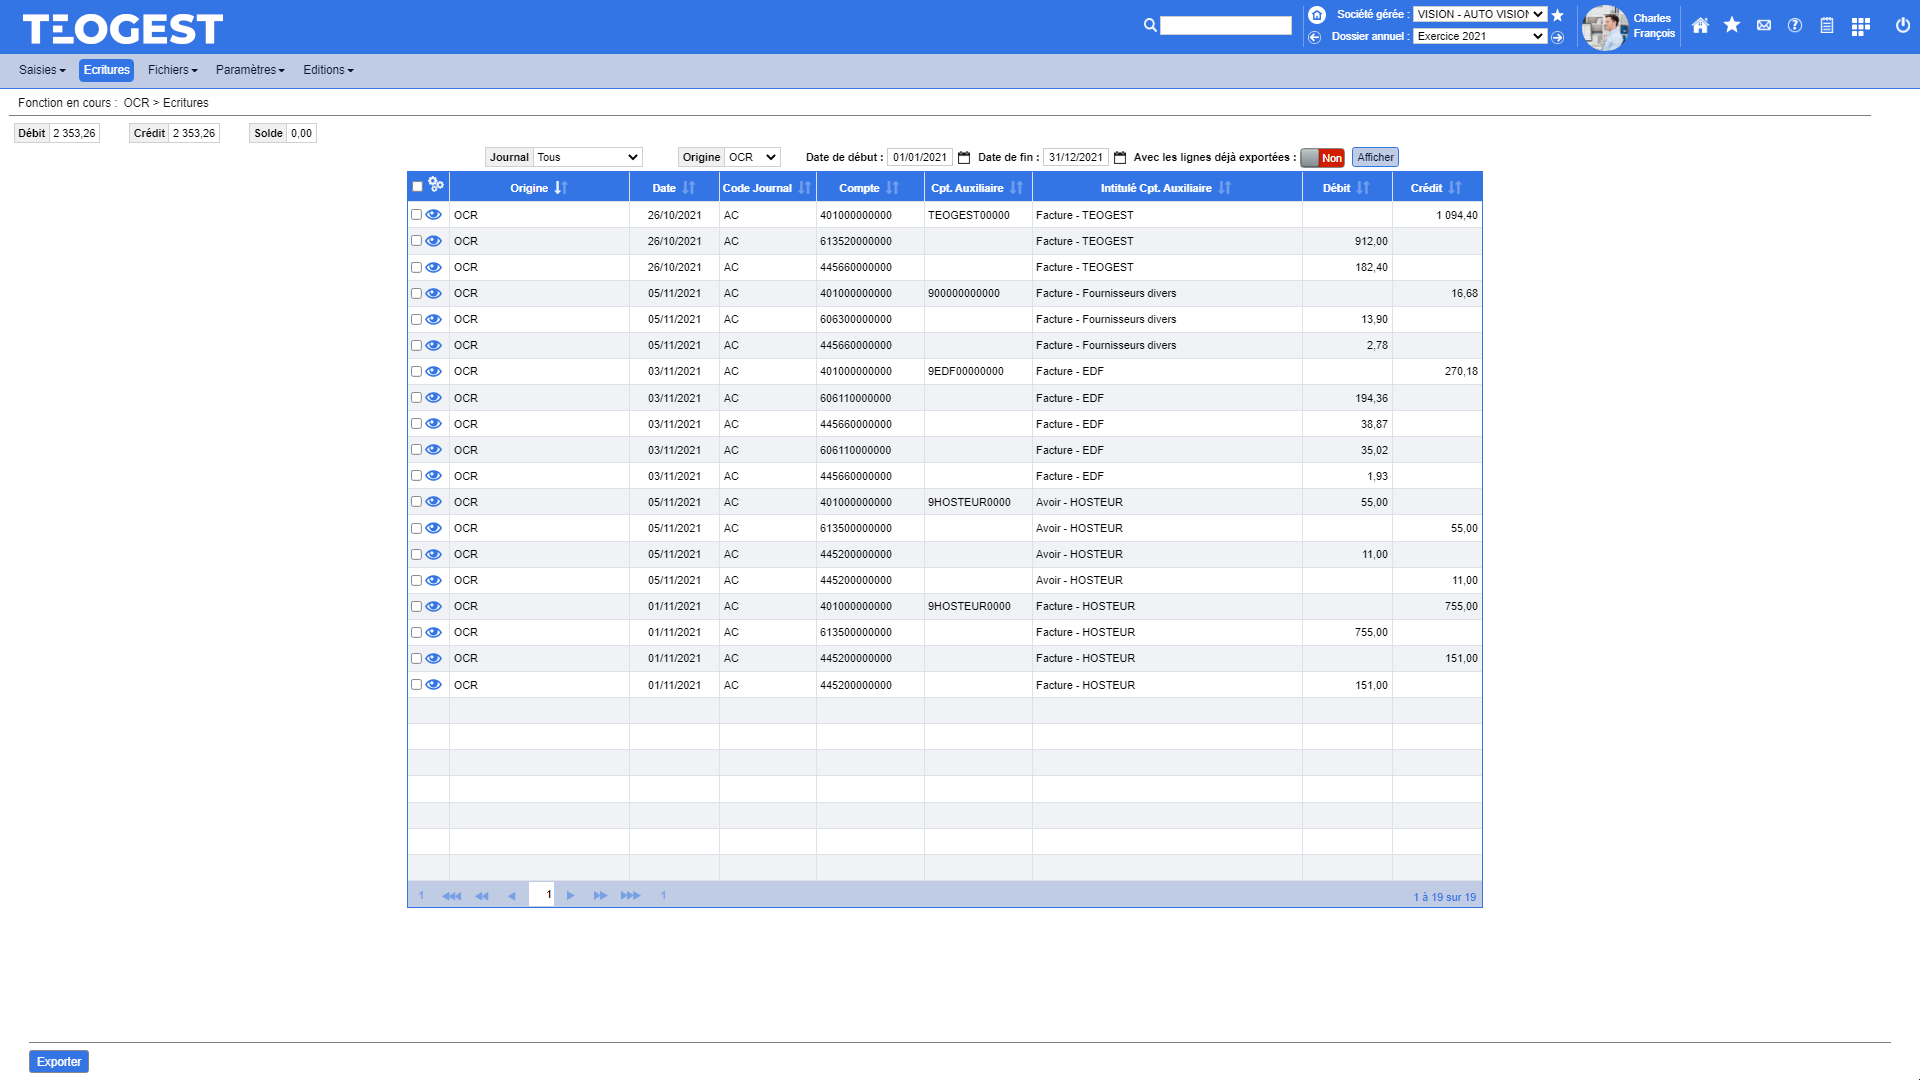Image resolution: width=1920 pixels, height=1080 pixels.
Task: Click the Afficher button
Action: click(1374, 157)
